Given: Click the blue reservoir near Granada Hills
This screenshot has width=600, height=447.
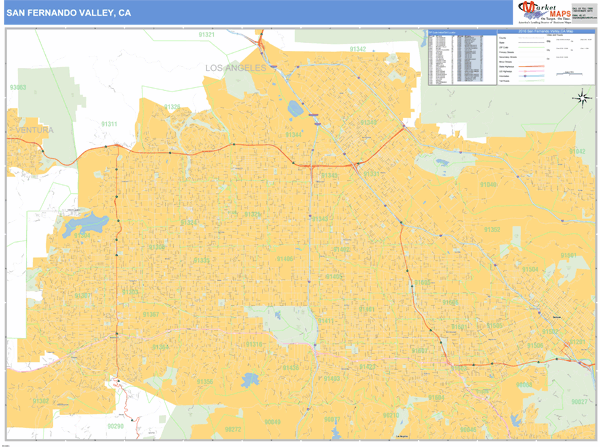Looking at the screenshot, I should (294, 107).
